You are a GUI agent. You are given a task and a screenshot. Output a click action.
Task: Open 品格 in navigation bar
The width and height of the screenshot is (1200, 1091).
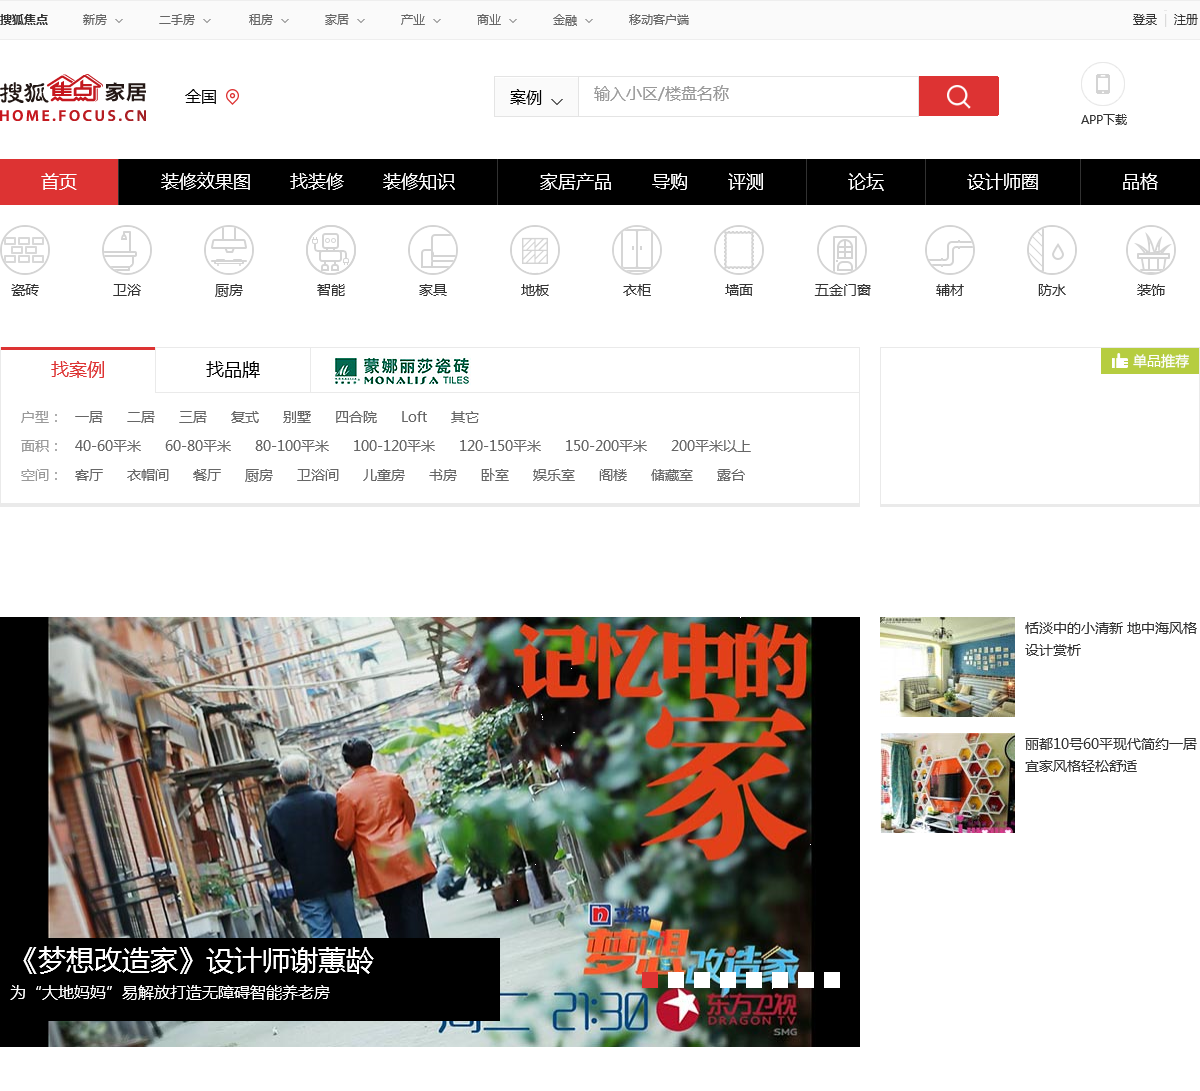click(x=1140, y=182)
